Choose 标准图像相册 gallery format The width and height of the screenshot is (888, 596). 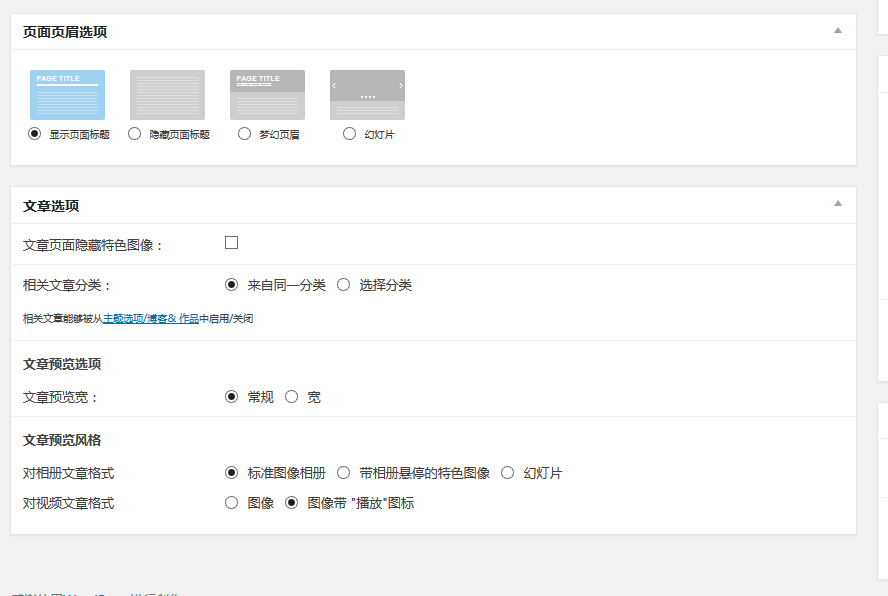(232, 473)
